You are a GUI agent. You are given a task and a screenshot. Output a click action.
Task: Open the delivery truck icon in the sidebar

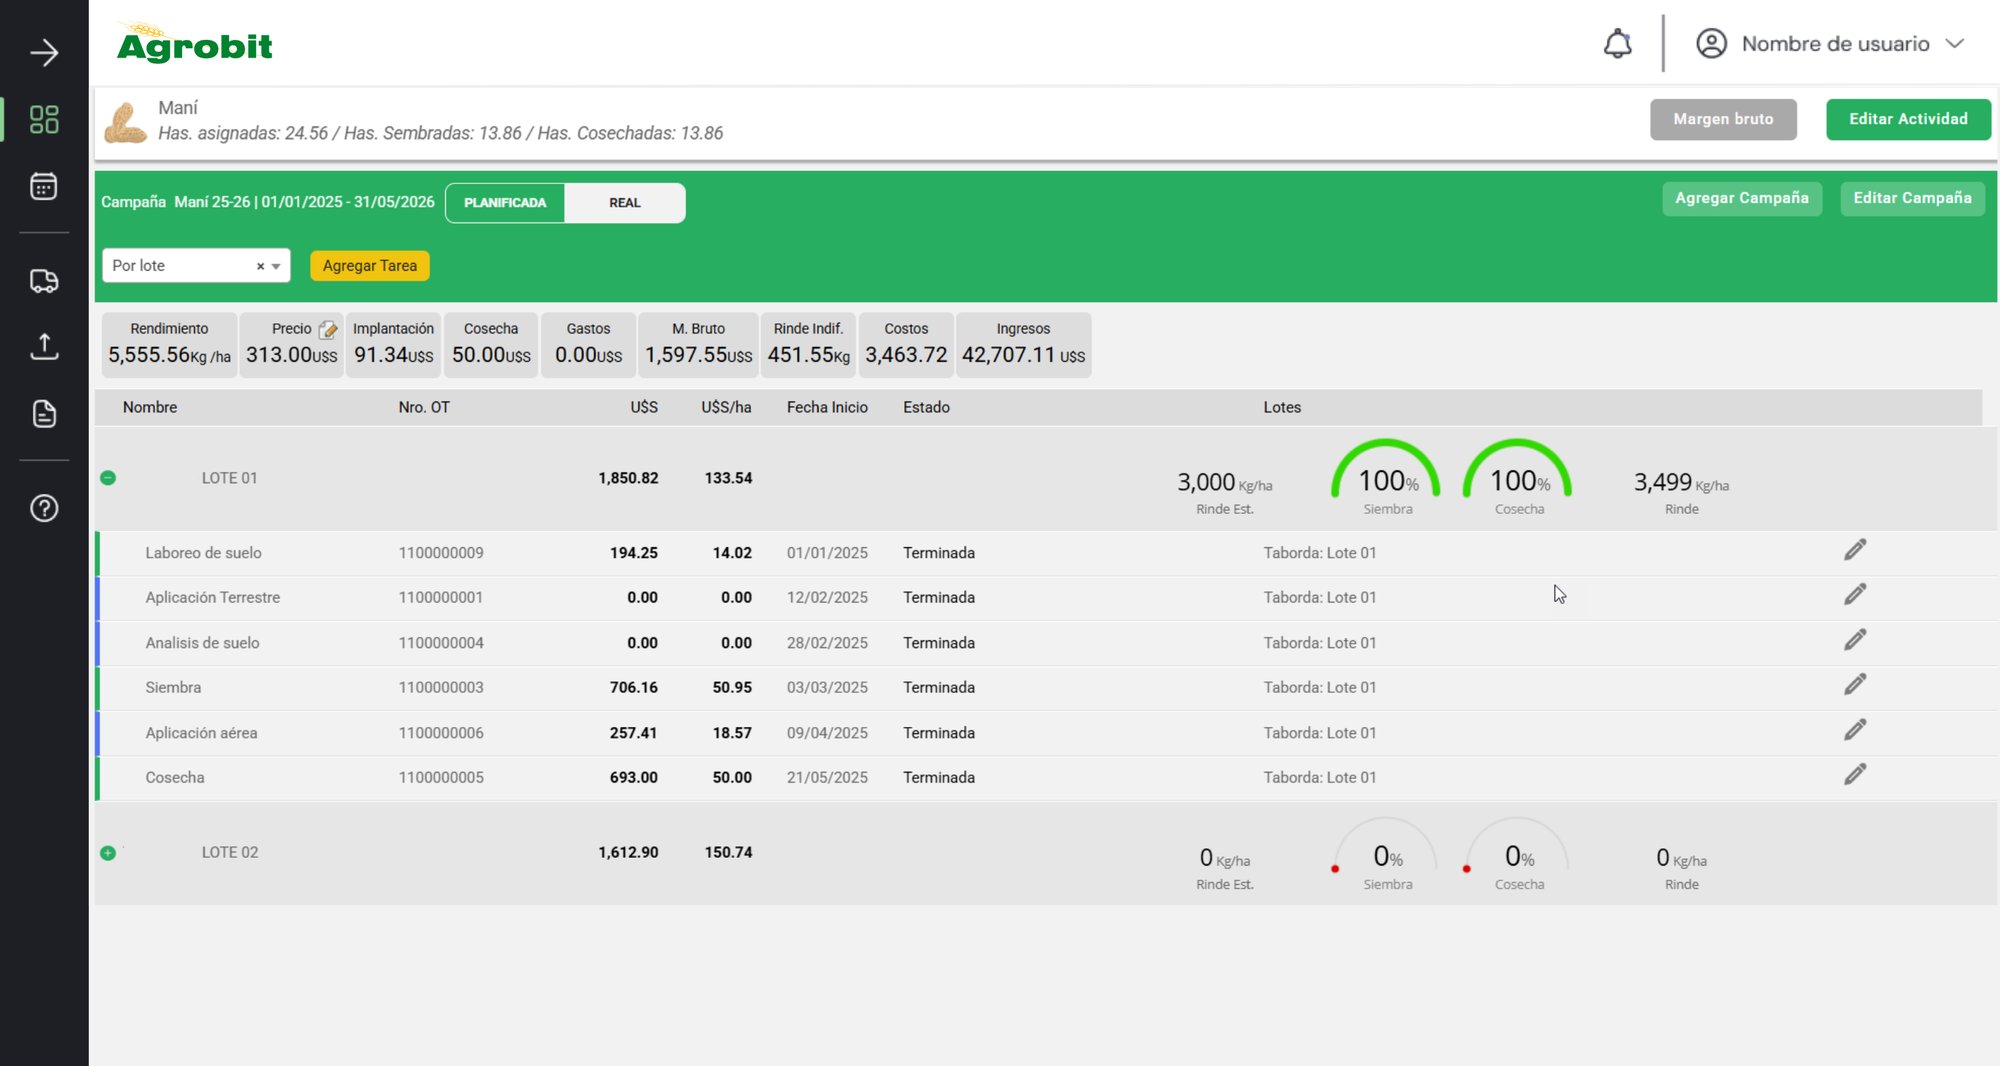(x=44, y=281)
